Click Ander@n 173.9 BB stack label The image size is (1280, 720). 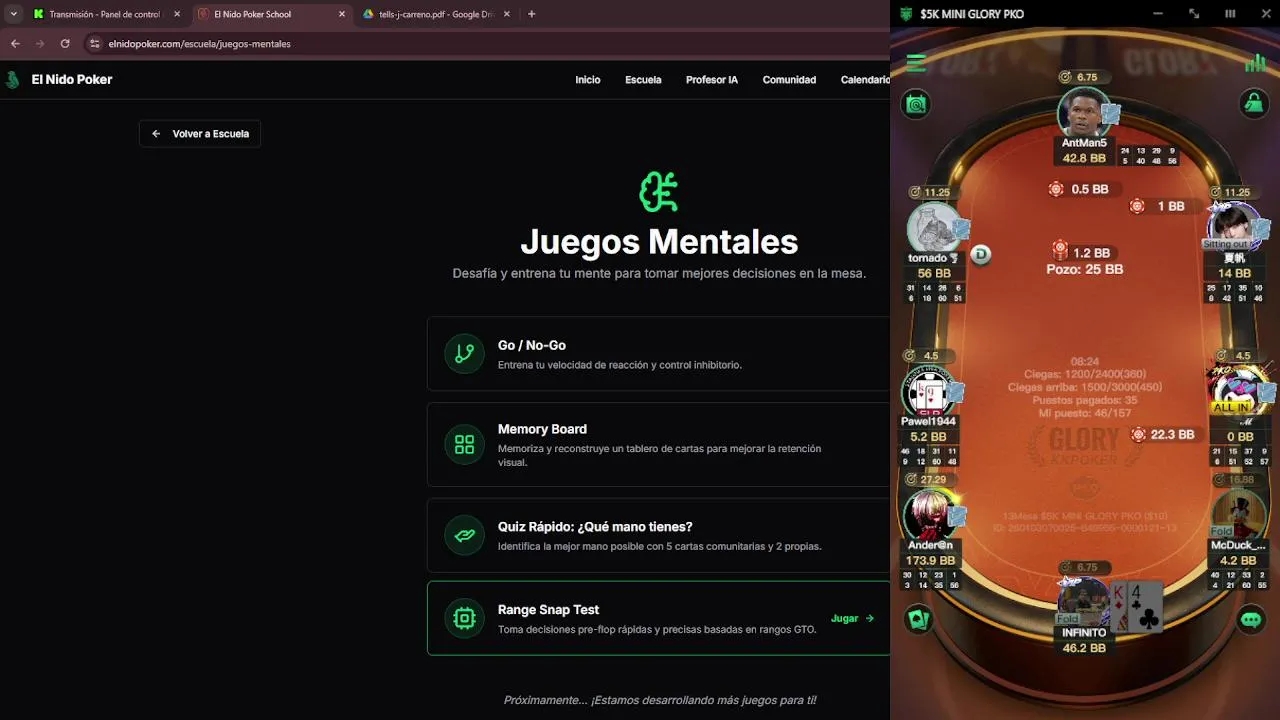click(x=931, y=561)
